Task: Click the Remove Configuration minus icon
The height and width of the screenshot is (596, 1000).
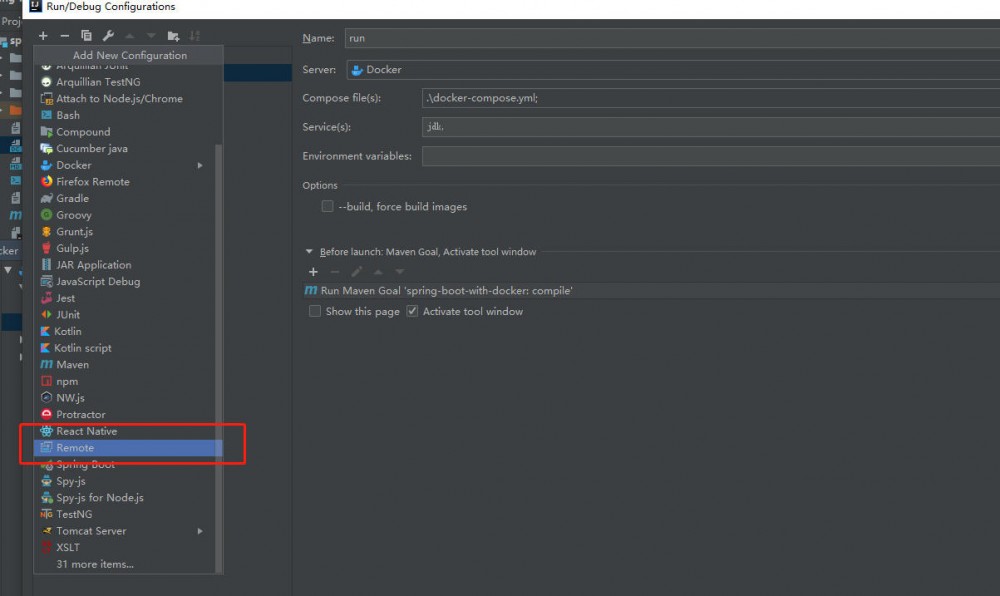Action: pos(64,36)
